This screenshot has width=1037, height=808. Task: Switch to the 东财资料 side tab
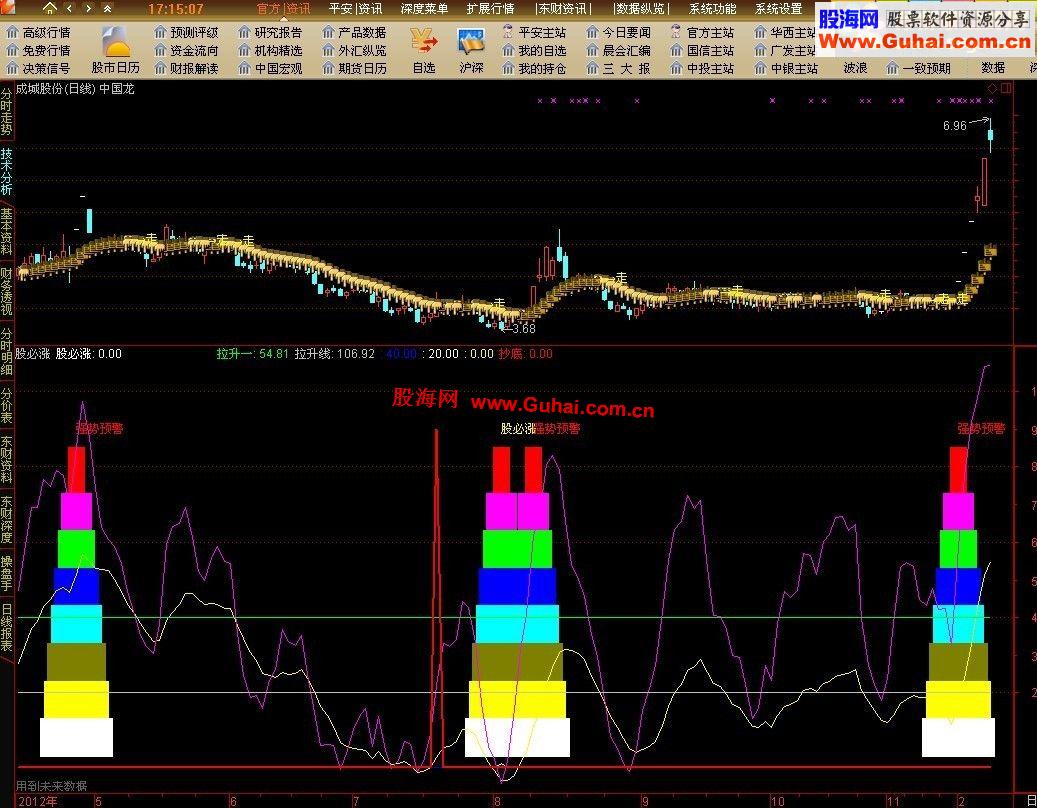tap(7, 460)
